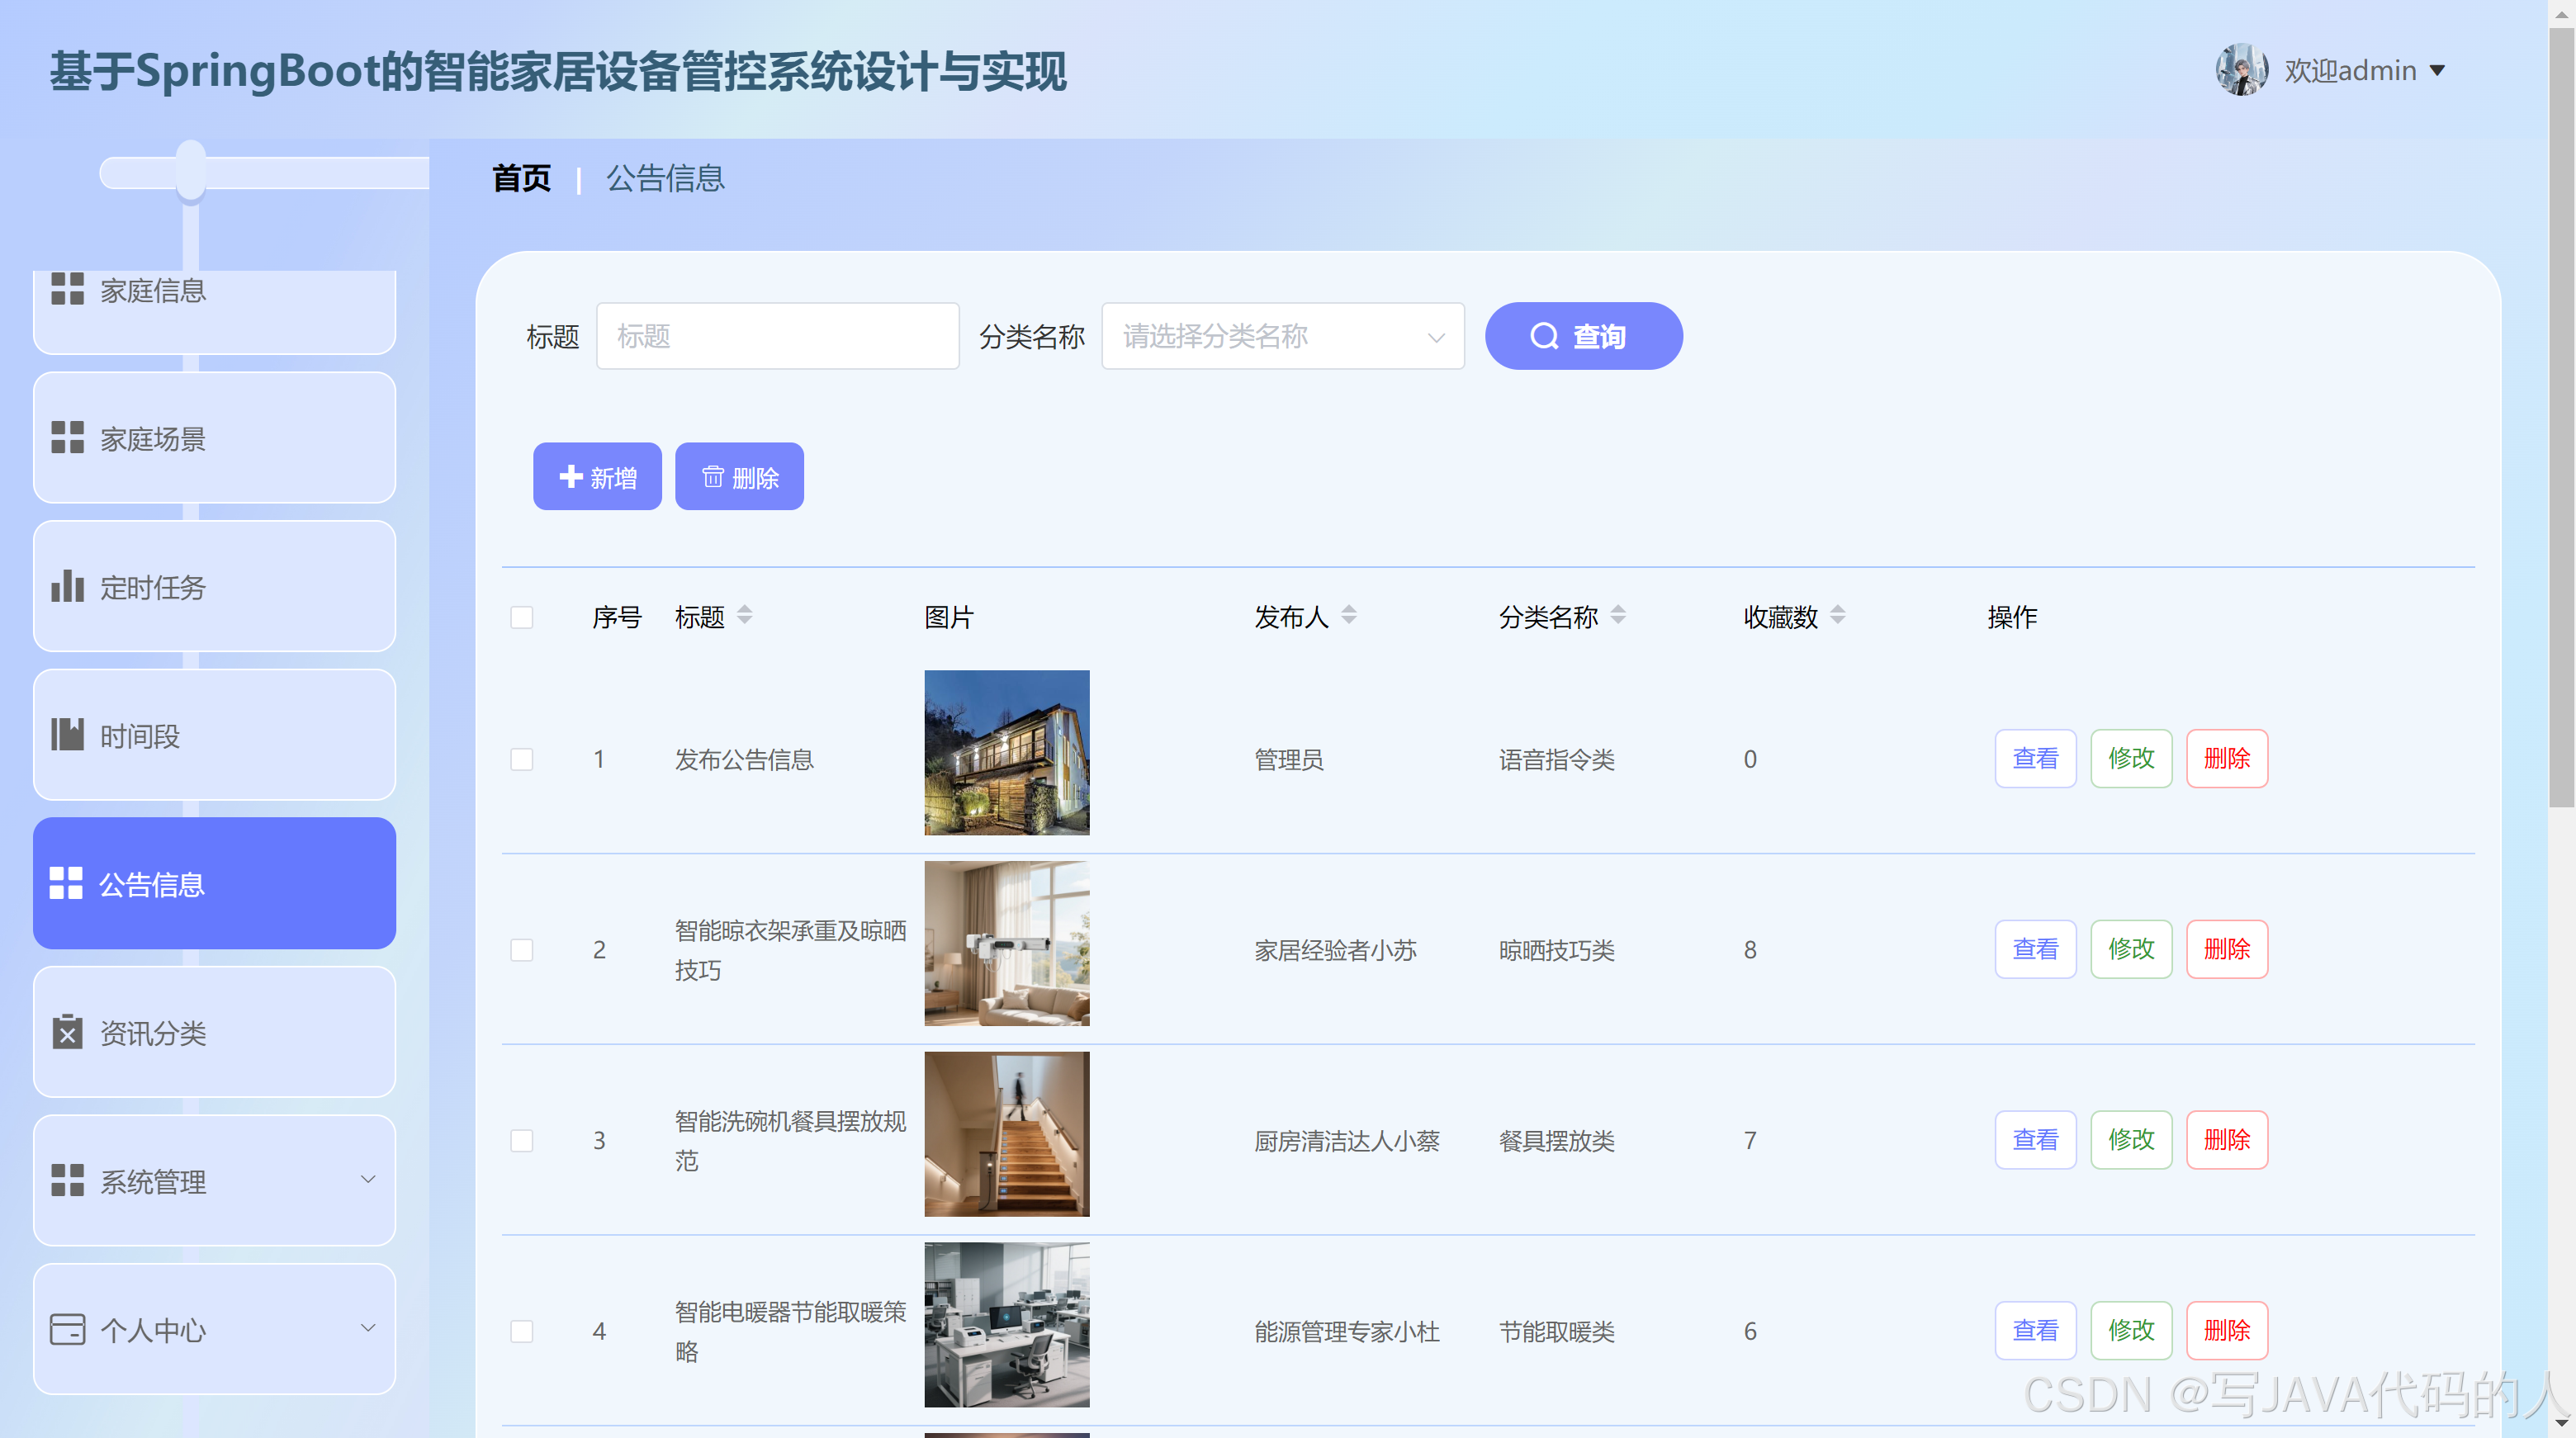Click 删除 for 发布公告信息 row
The width and height of the screenshot is (2576, 1438).
[2227, 759]
